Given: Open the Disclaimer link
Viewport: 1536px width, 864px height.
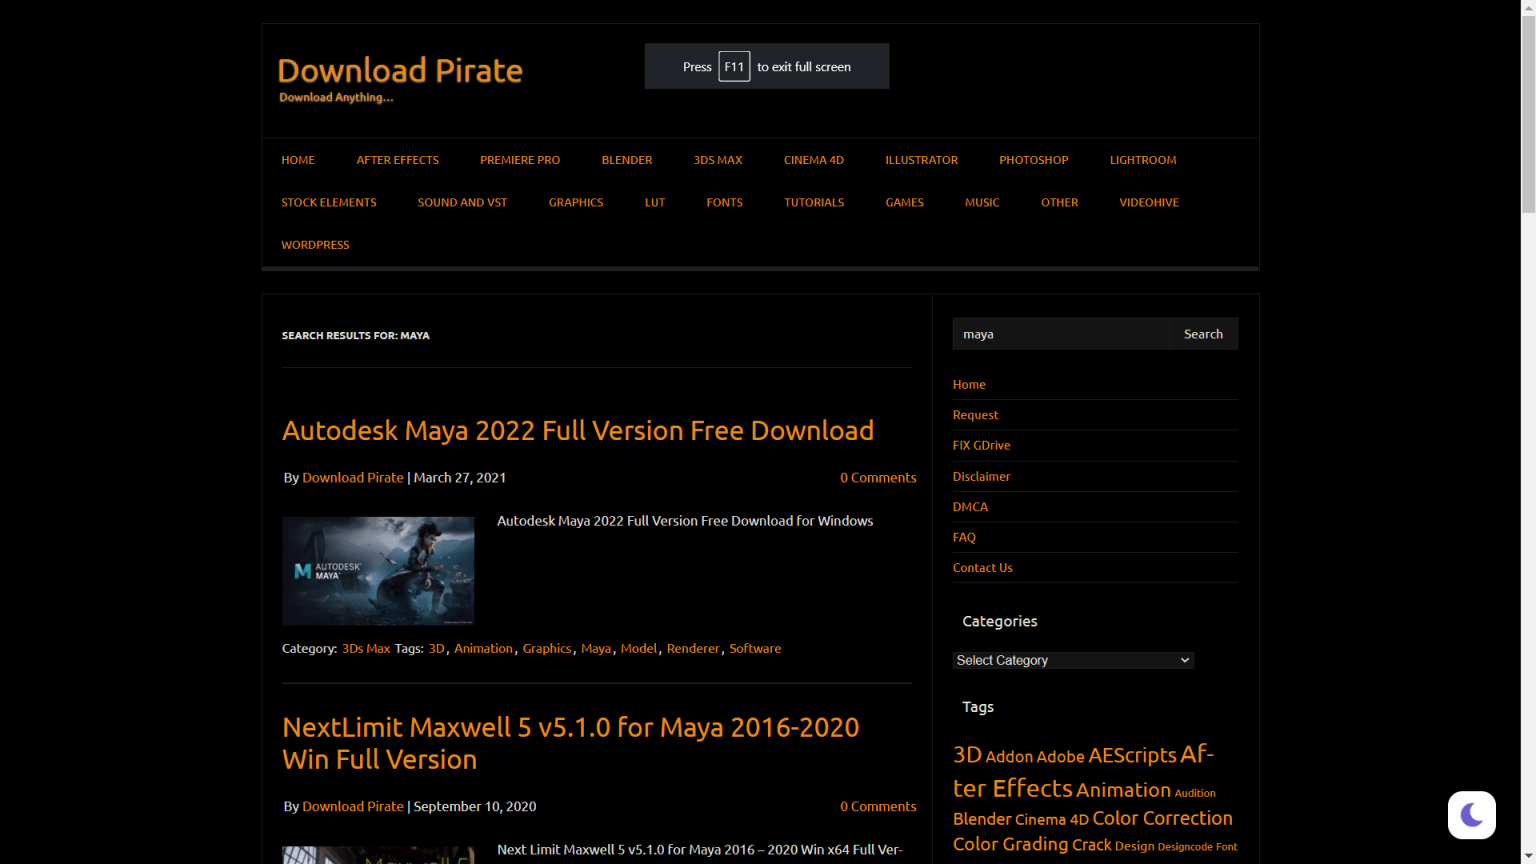Looking at the screenshot, I should tap(981, 476).
